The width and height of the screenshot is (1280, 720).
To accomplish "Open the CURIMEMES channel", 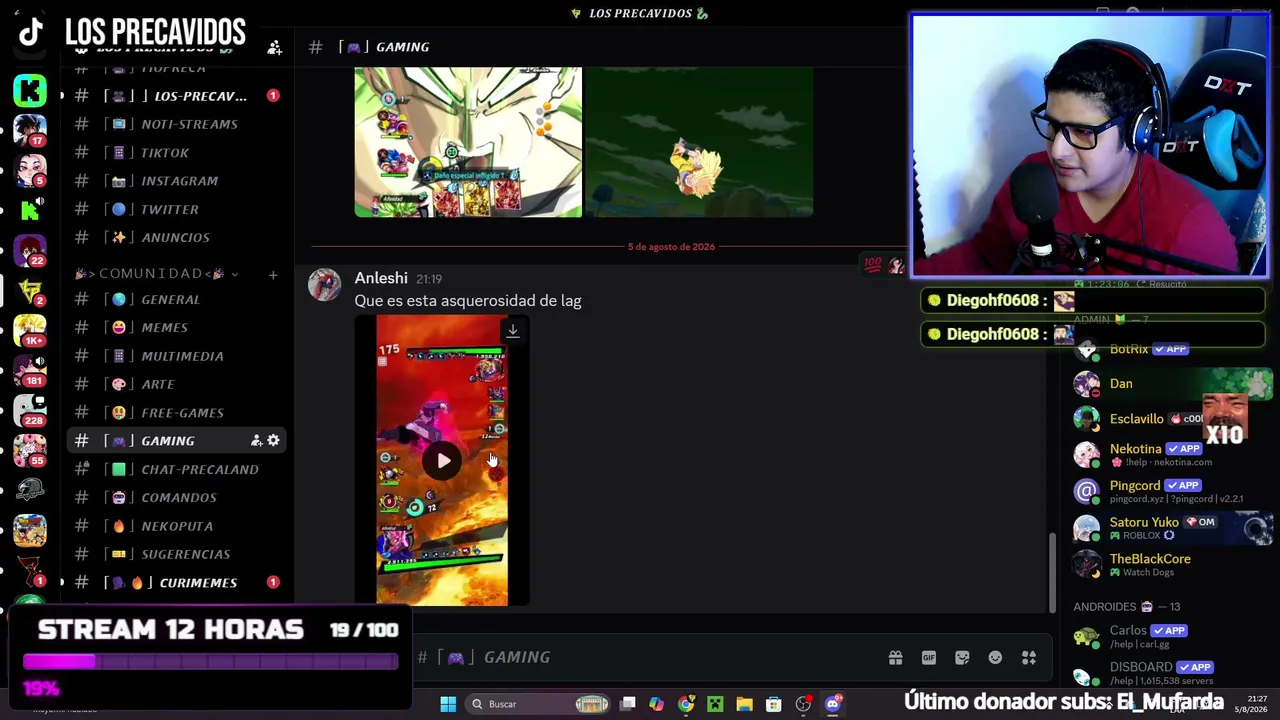I will click(176, 582).
